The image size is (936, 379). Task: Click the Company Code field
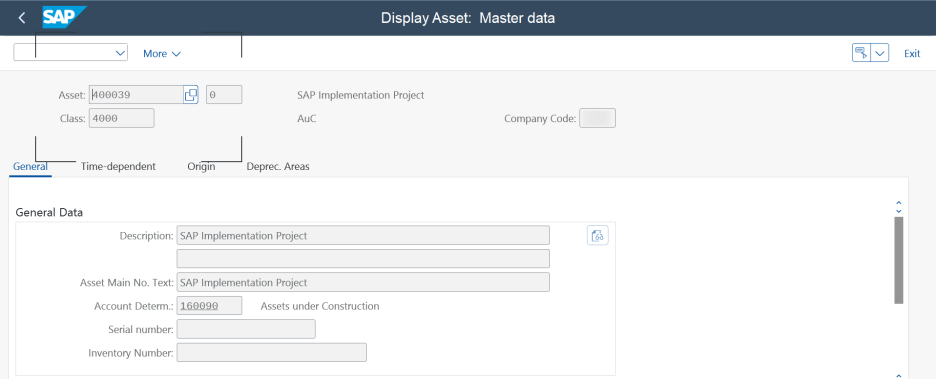click(x=597, y=118)
